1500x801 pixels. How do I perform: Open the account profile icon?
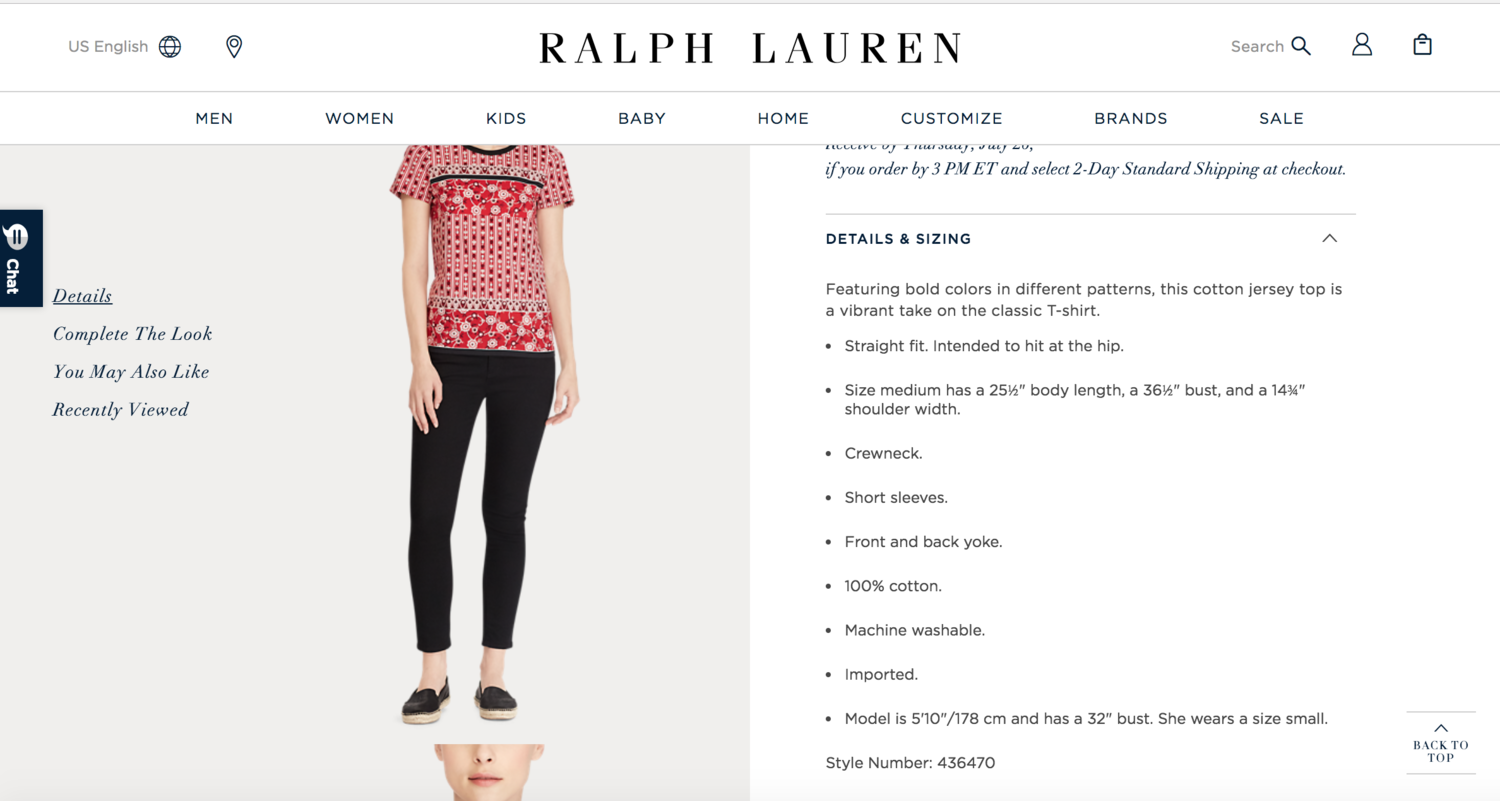click(x=1362, y=45)
